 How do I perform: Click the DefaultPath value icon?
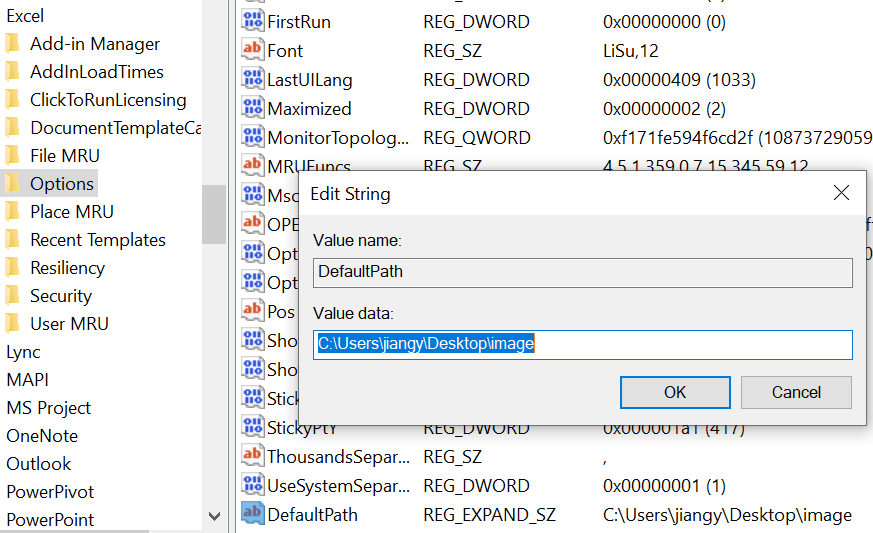(252, 514)
